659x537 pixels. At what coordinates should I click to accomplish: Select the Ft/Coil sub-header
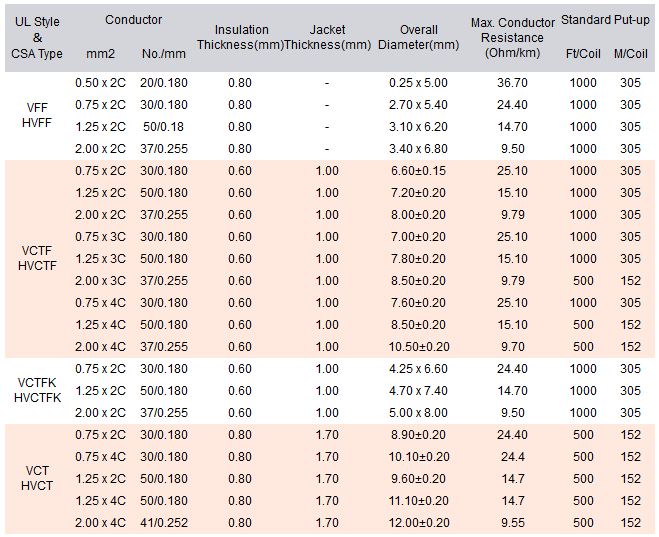(583, 54)
